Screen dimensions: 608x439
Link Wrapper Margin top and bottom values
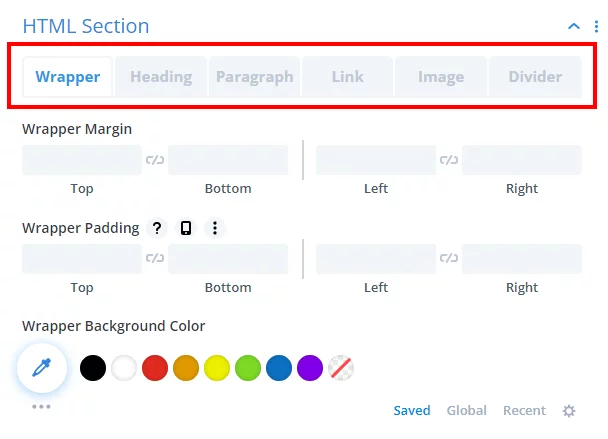point(155,160)
